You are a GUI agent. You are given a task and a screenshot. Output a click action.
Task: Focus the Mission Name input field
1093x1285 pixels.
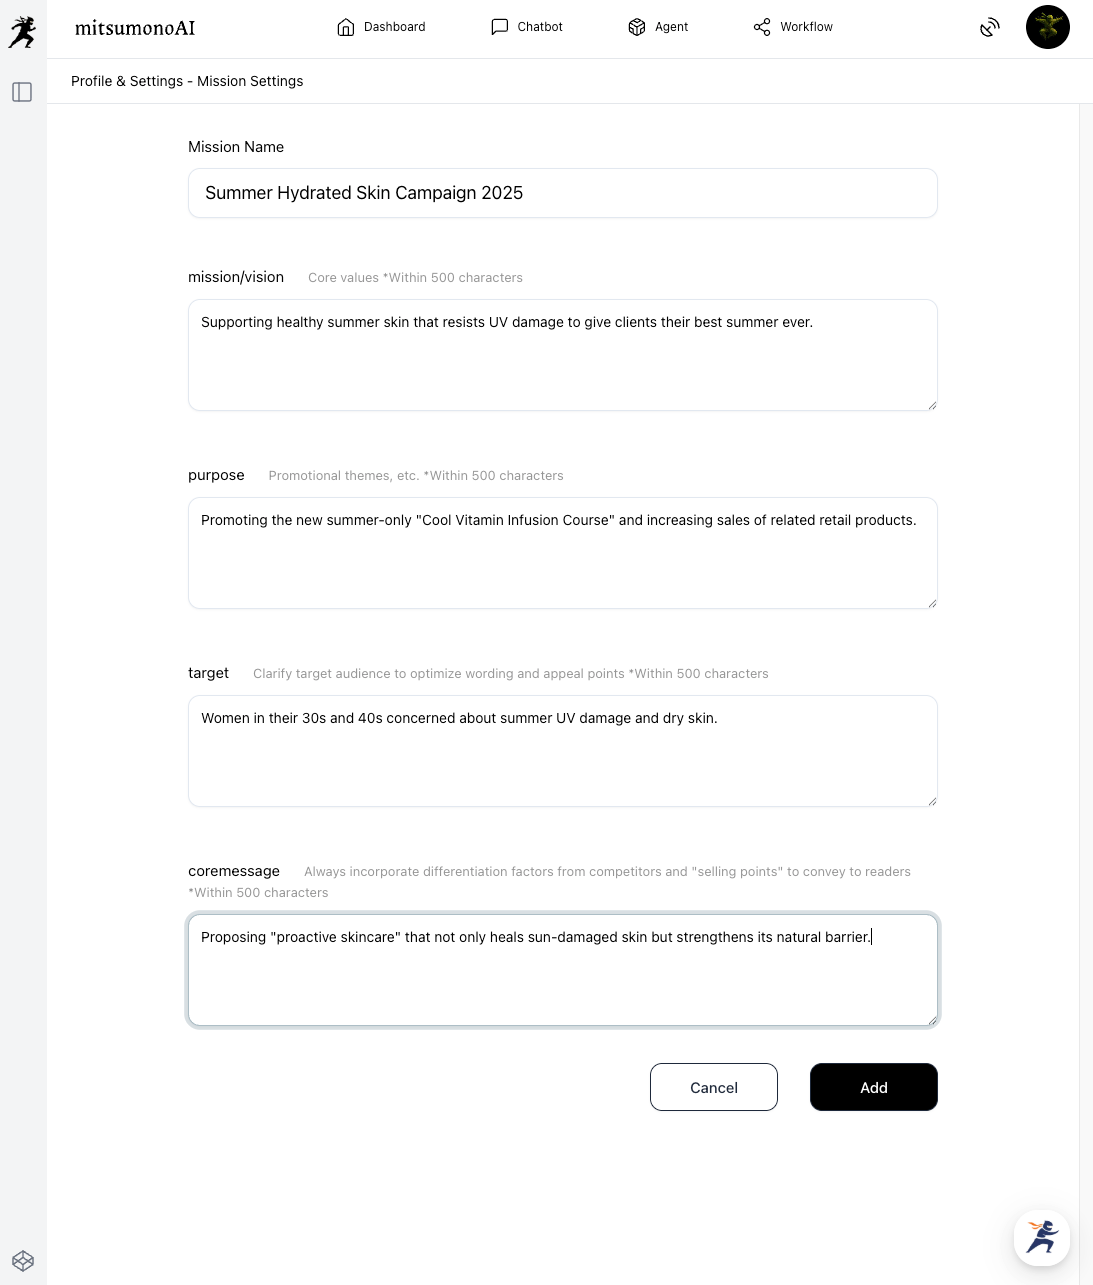pos(562,193)
